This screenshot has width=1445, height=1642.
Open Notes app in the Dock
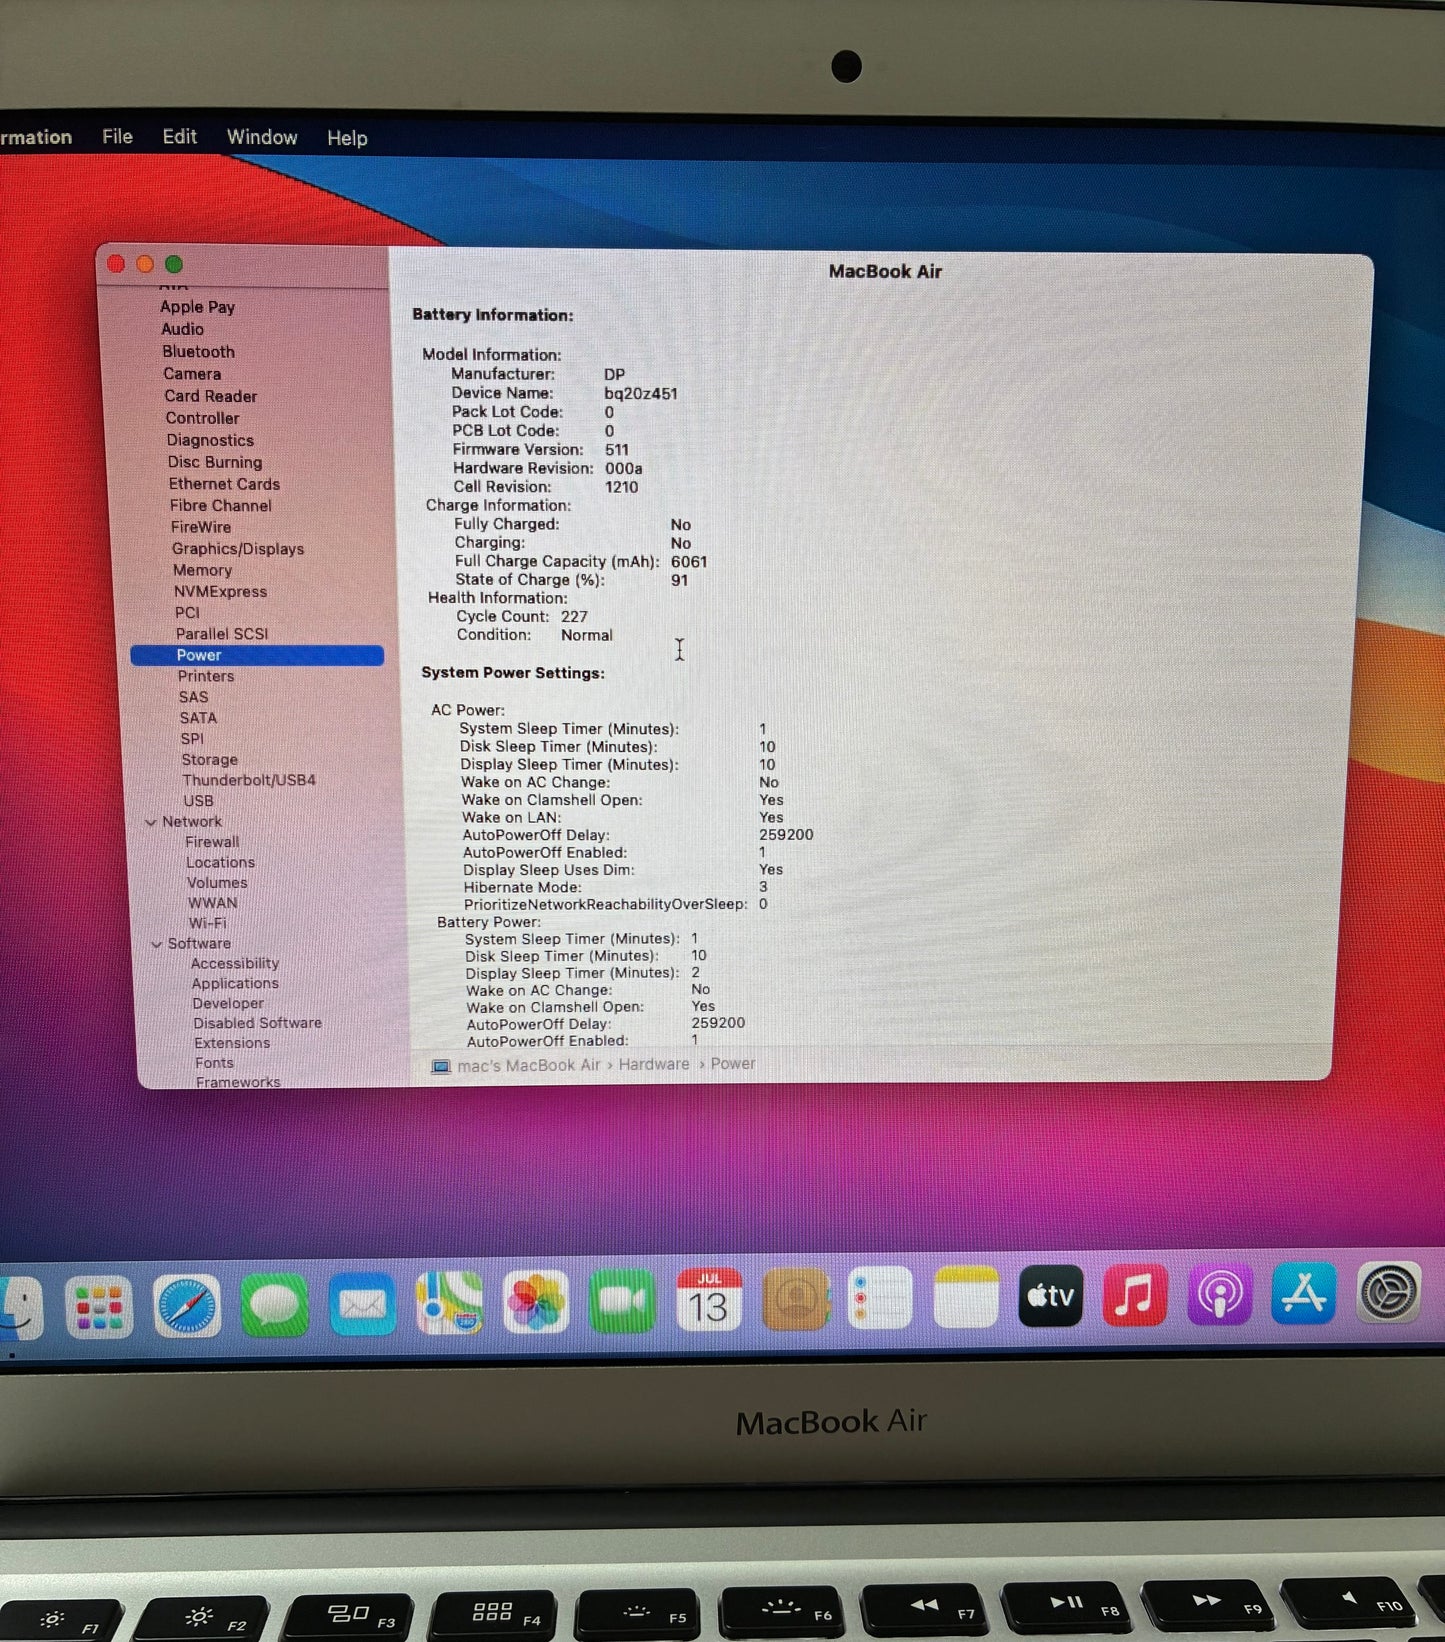[966, 1297]
